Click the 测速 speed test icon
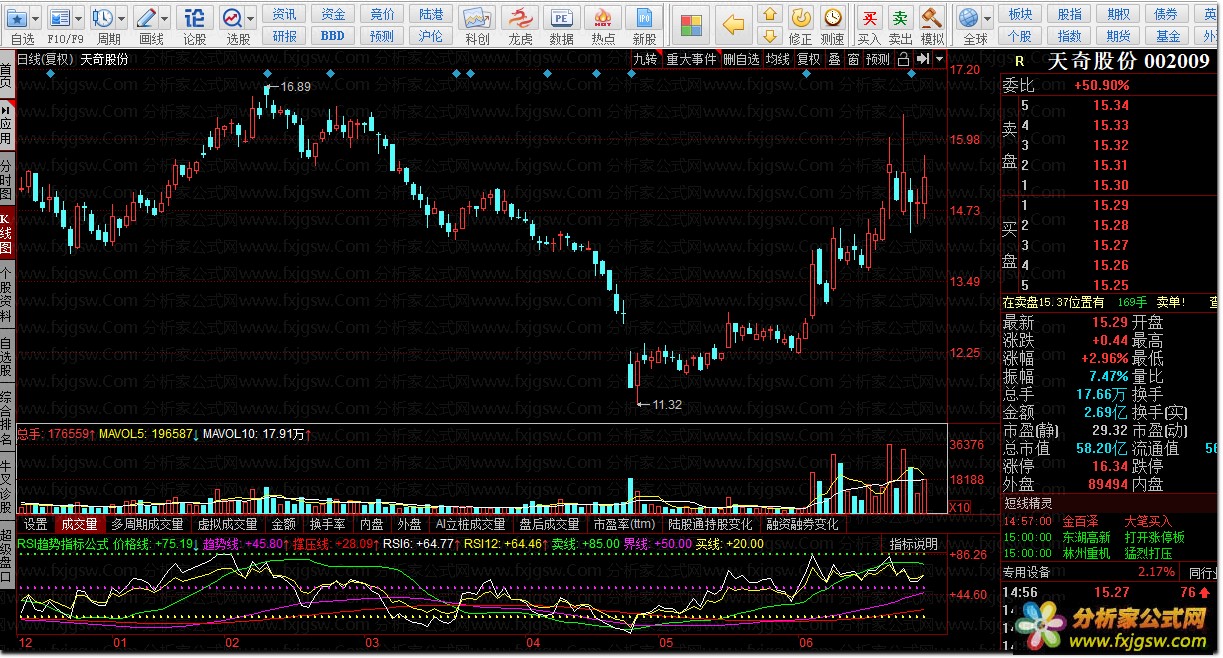The image size is (1223, 658). click(x=832, y=18)
